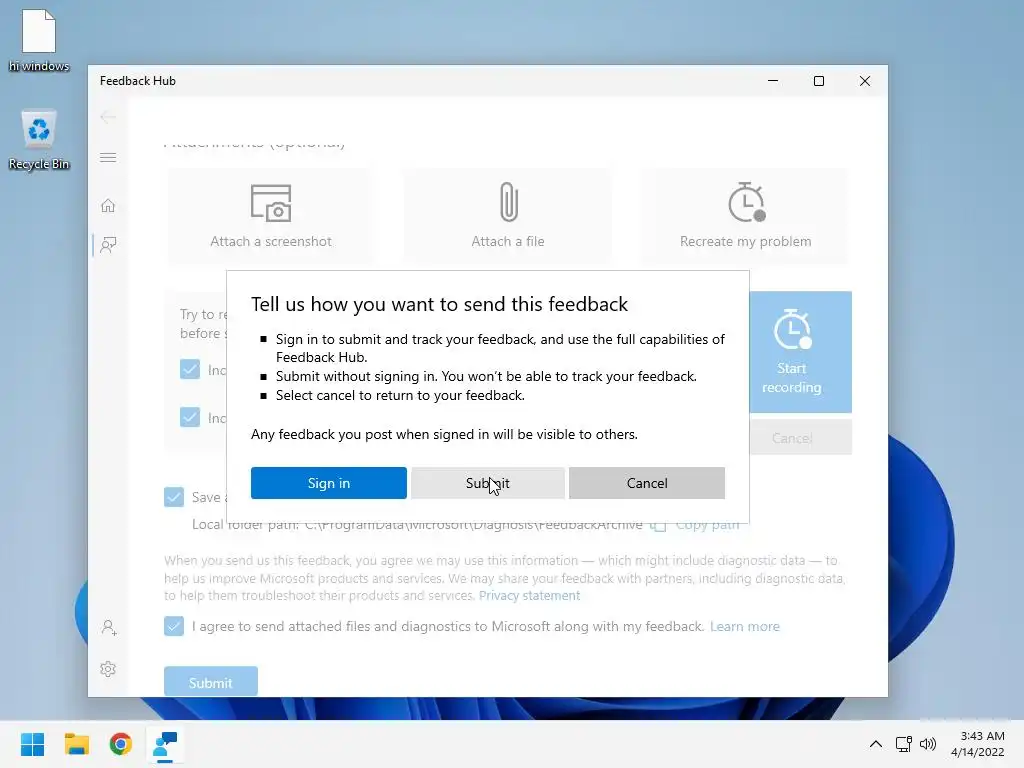Maximize the Feedback Hub window
This screenshot has height=768, width=1024.
click(819, 81)
